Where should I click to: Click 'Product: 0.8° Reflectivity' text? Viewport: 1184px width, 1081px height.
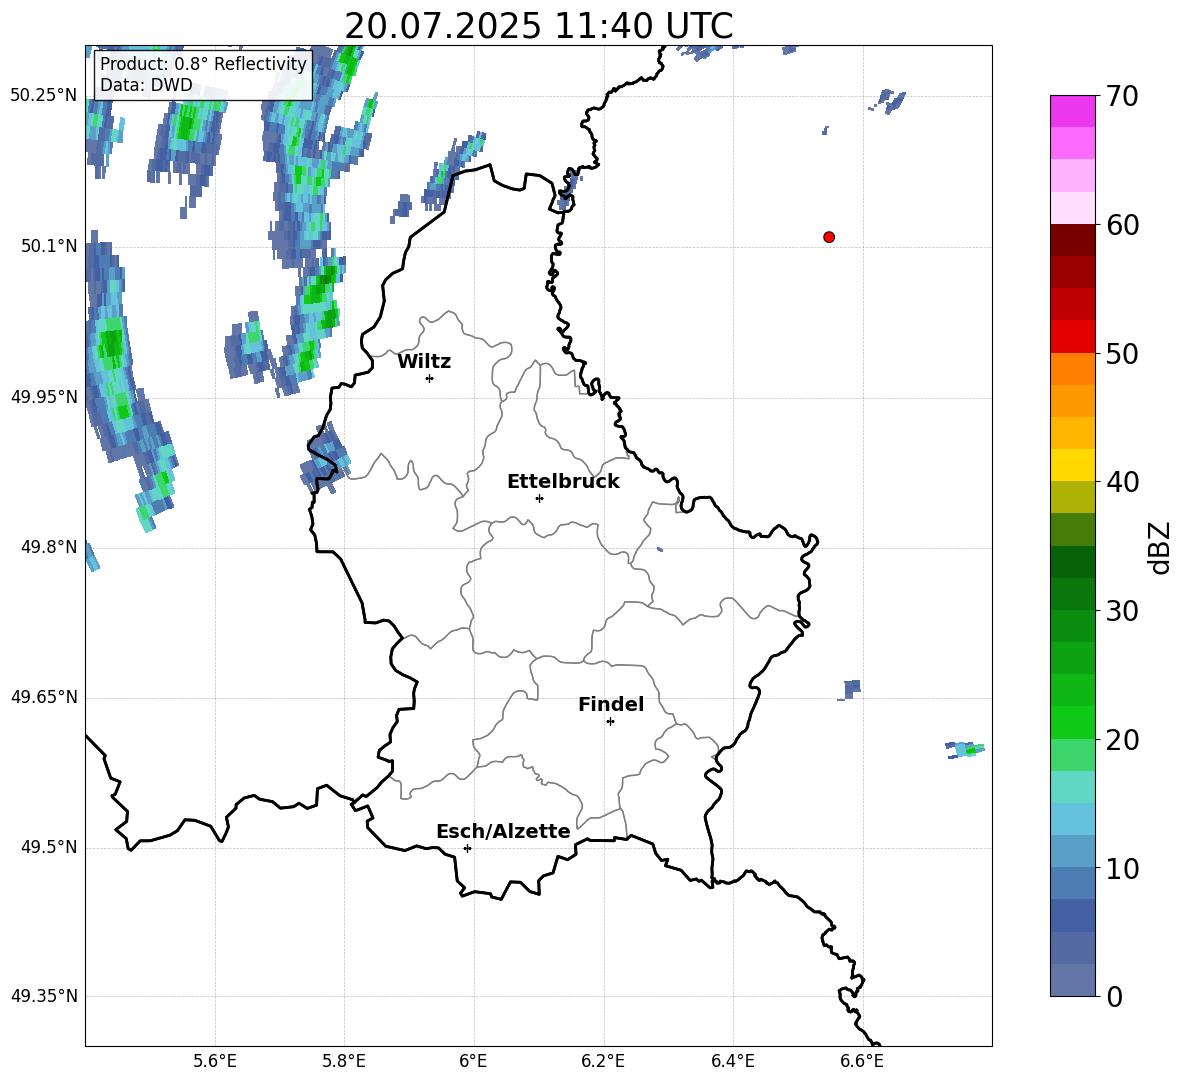coord(203,63)
